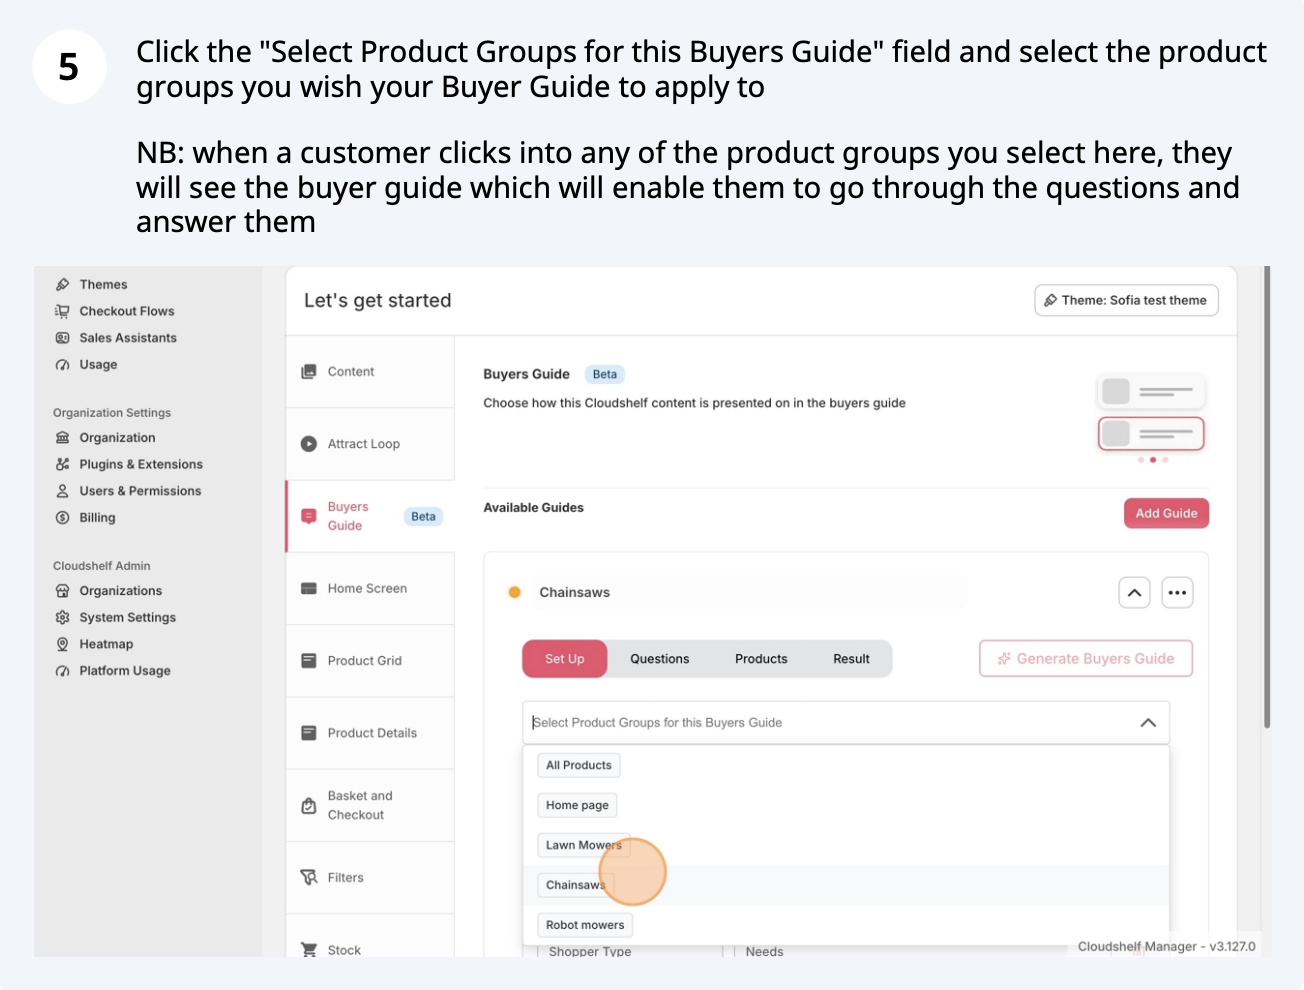This screenshot has height=990, width=1304.
Task: Click the Select Product Groups input field
Action: [x=820, y=723]
